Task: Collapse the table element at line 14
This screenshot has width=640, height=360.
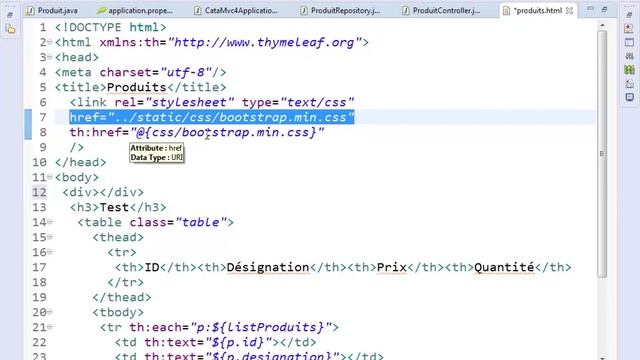Action: coord(50,222)
